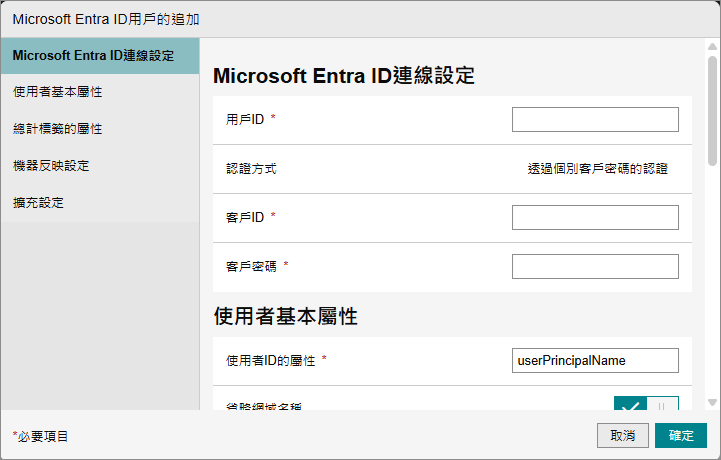
Task: Select Microsoft Entra ID連線設定 in sidebar
Action: pyautogui.click(x=100, y=55)
